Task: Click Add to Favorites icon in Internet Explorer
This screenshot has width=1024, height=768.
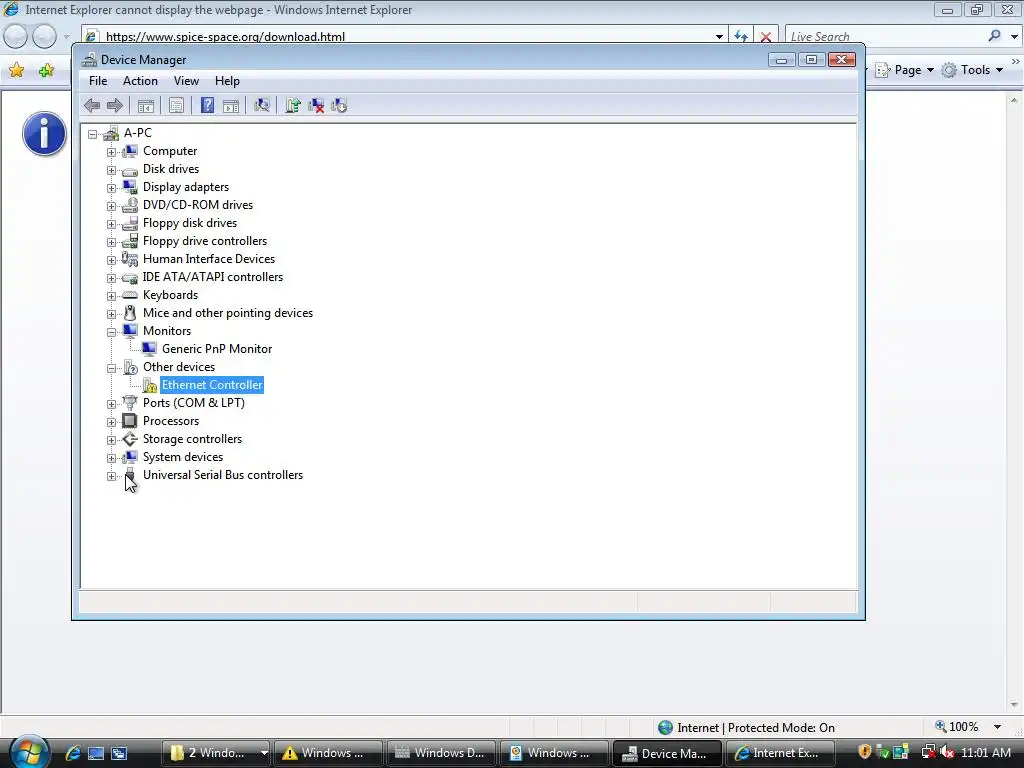Action: point(46,70)
